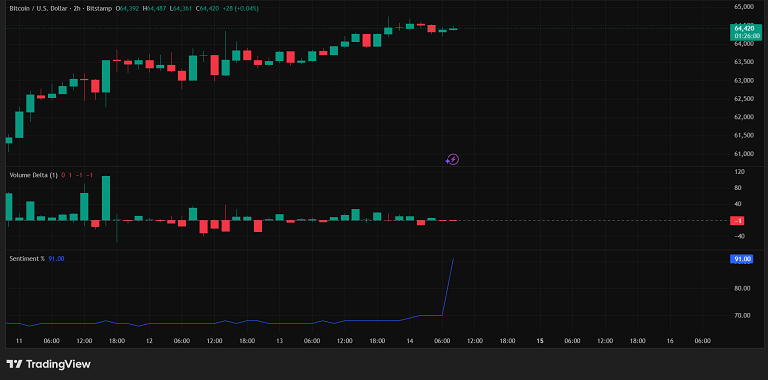
Task: Click the 01:26:00 candle countdown timer
Action: coord(745,36)
